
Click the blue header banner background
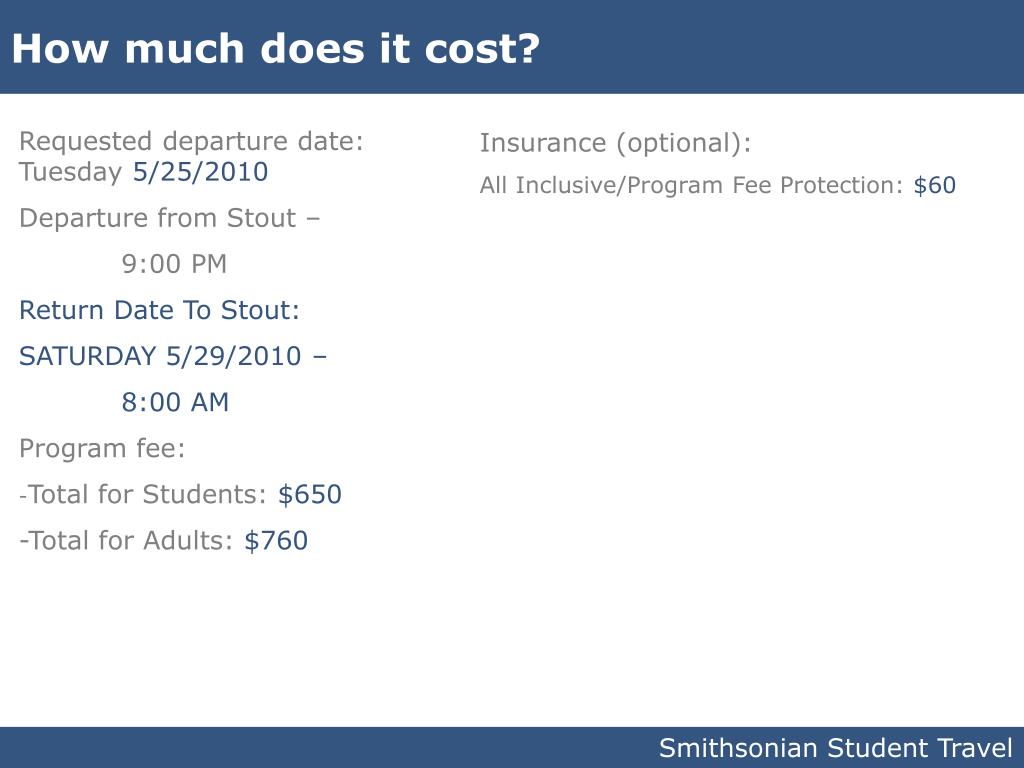pyautogui.click(x=784, y=47)
